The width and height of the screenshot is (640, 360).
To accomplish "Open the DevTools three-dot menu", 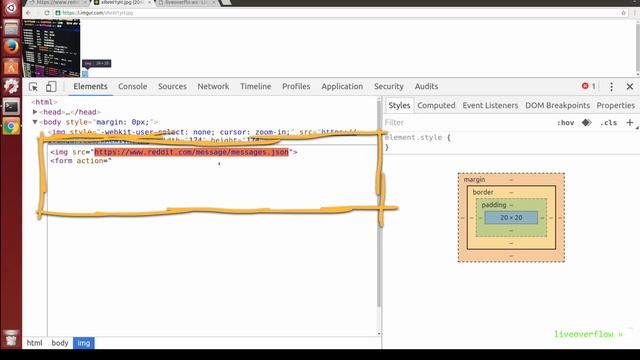I will pyautogui.click(x=611, y=87).
